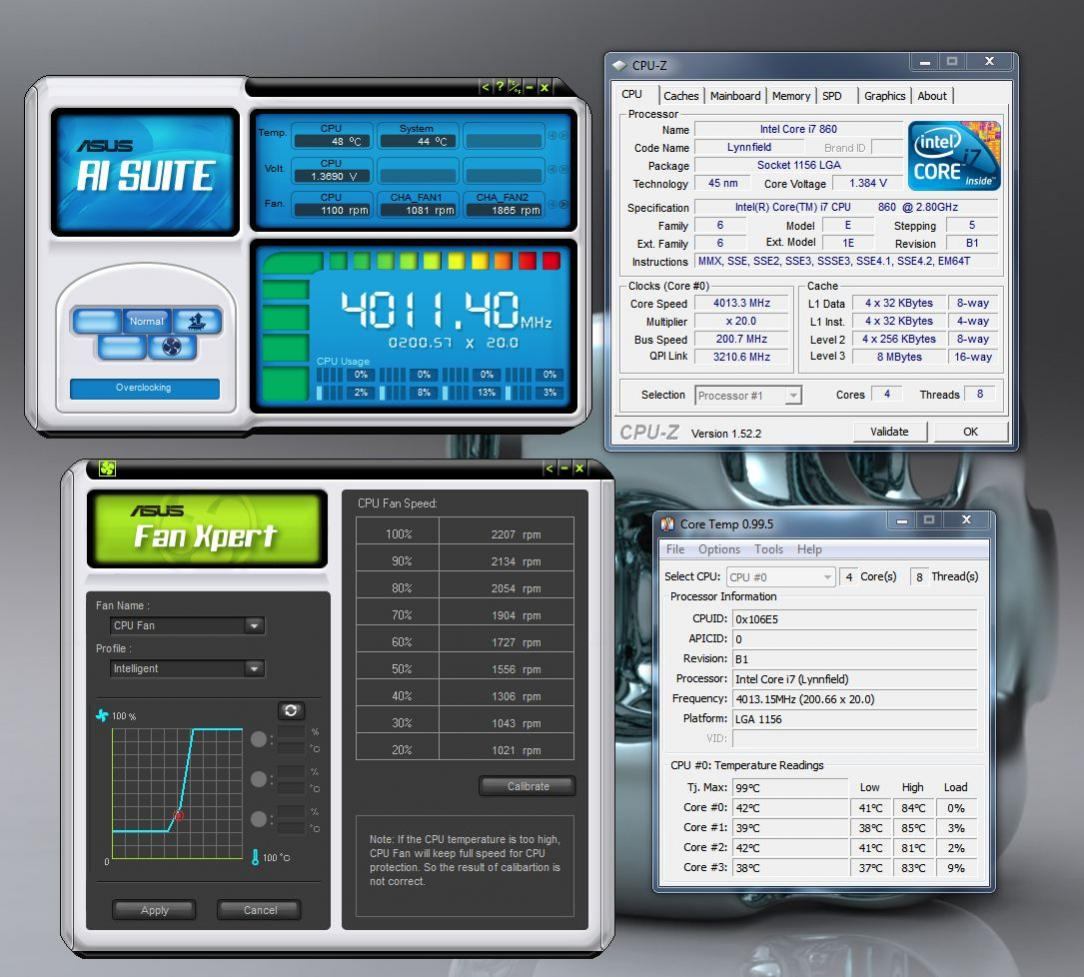
Task: Click the Validate button in CPU-Z
Action: pyautogui.click(x=889, y=431)
